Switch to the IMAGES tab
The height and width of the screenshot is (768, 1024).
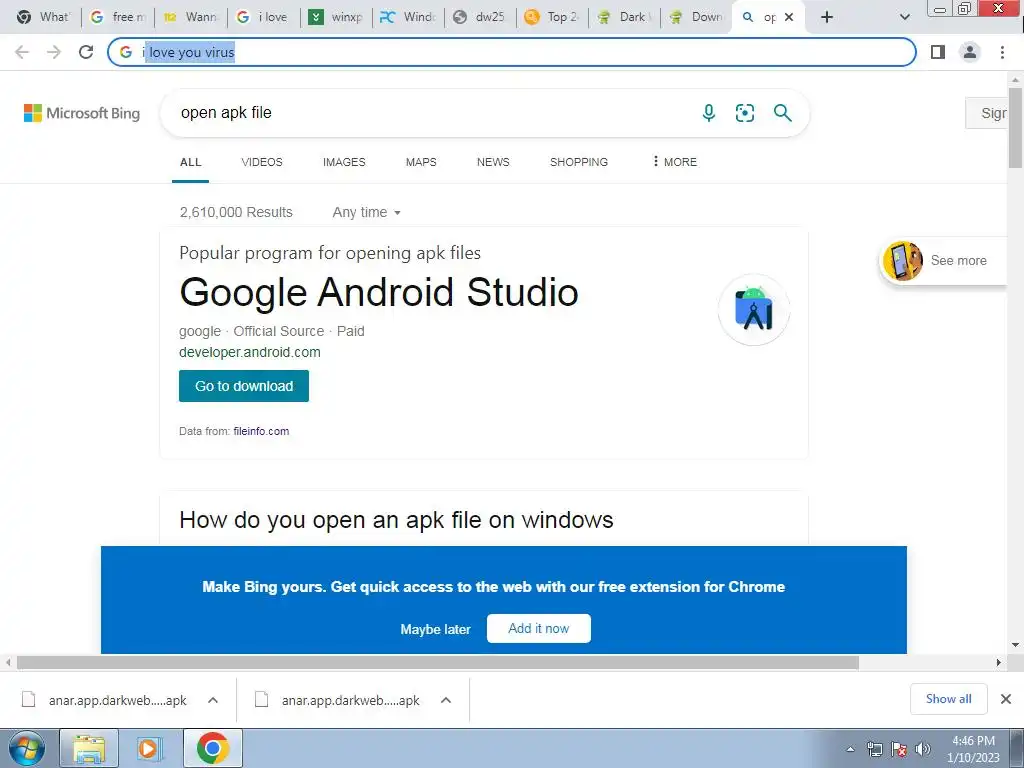pos(344,162)
